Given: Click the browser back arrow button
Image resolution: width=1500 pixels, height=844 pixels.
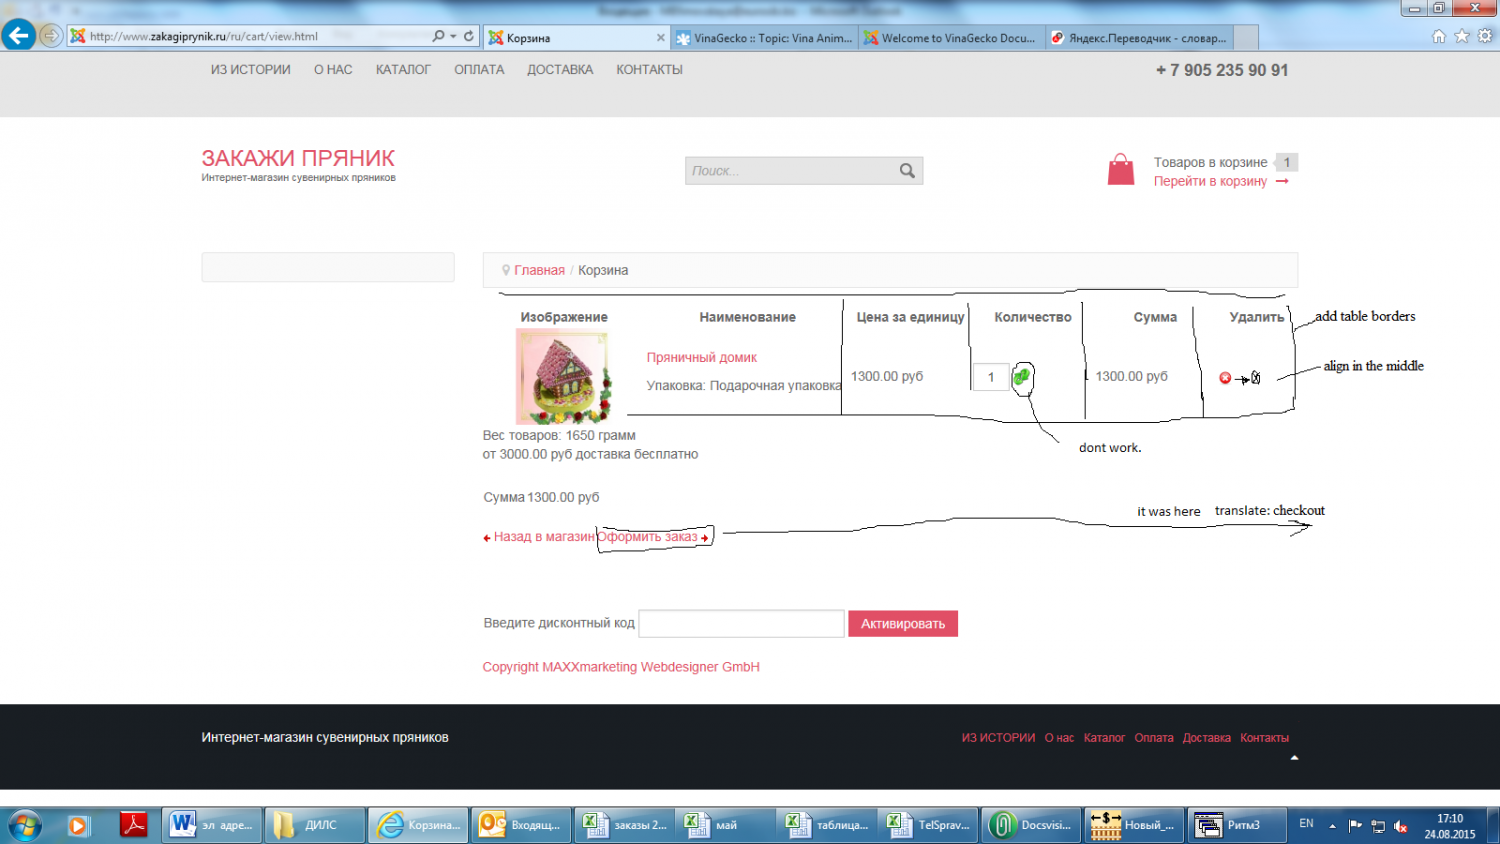Looking at the screenshot, I should (x=18, y=36).
